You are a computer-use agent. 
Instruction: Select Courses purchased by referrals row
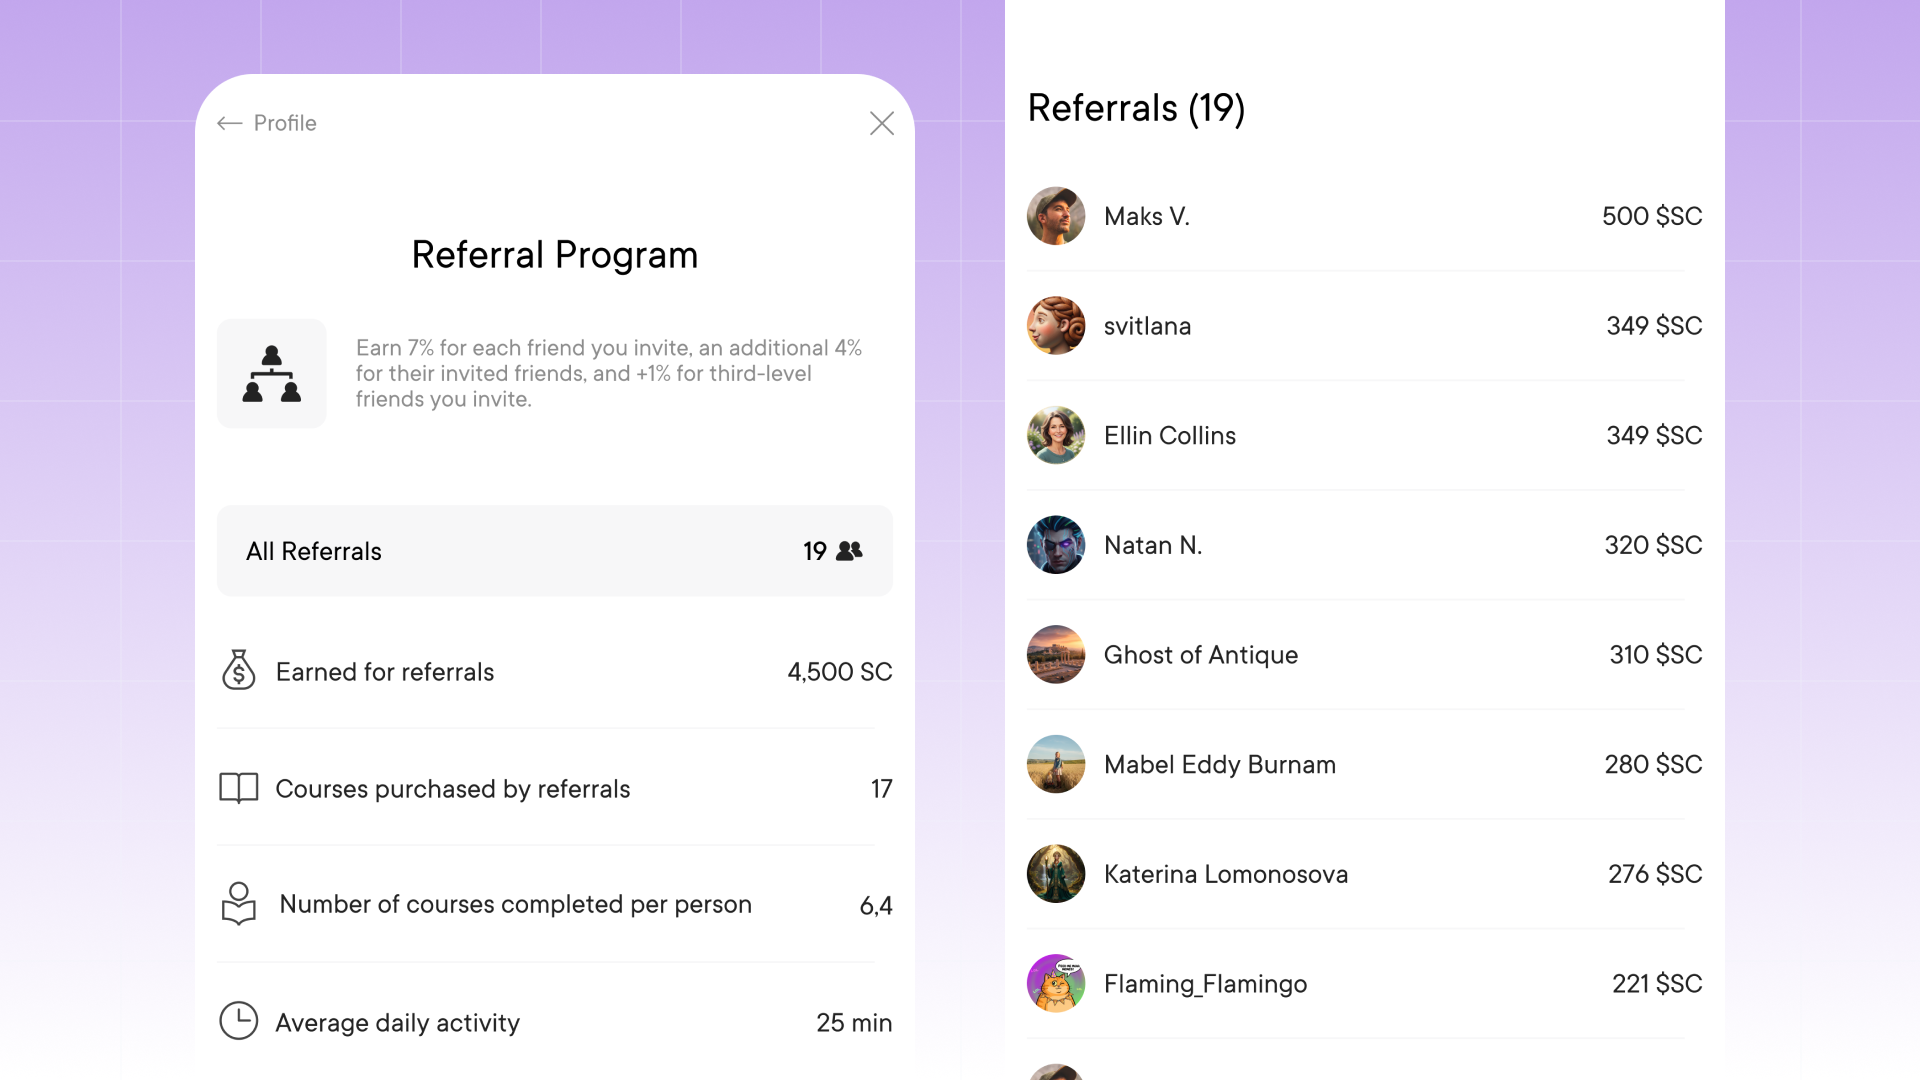tap(554, 789)
